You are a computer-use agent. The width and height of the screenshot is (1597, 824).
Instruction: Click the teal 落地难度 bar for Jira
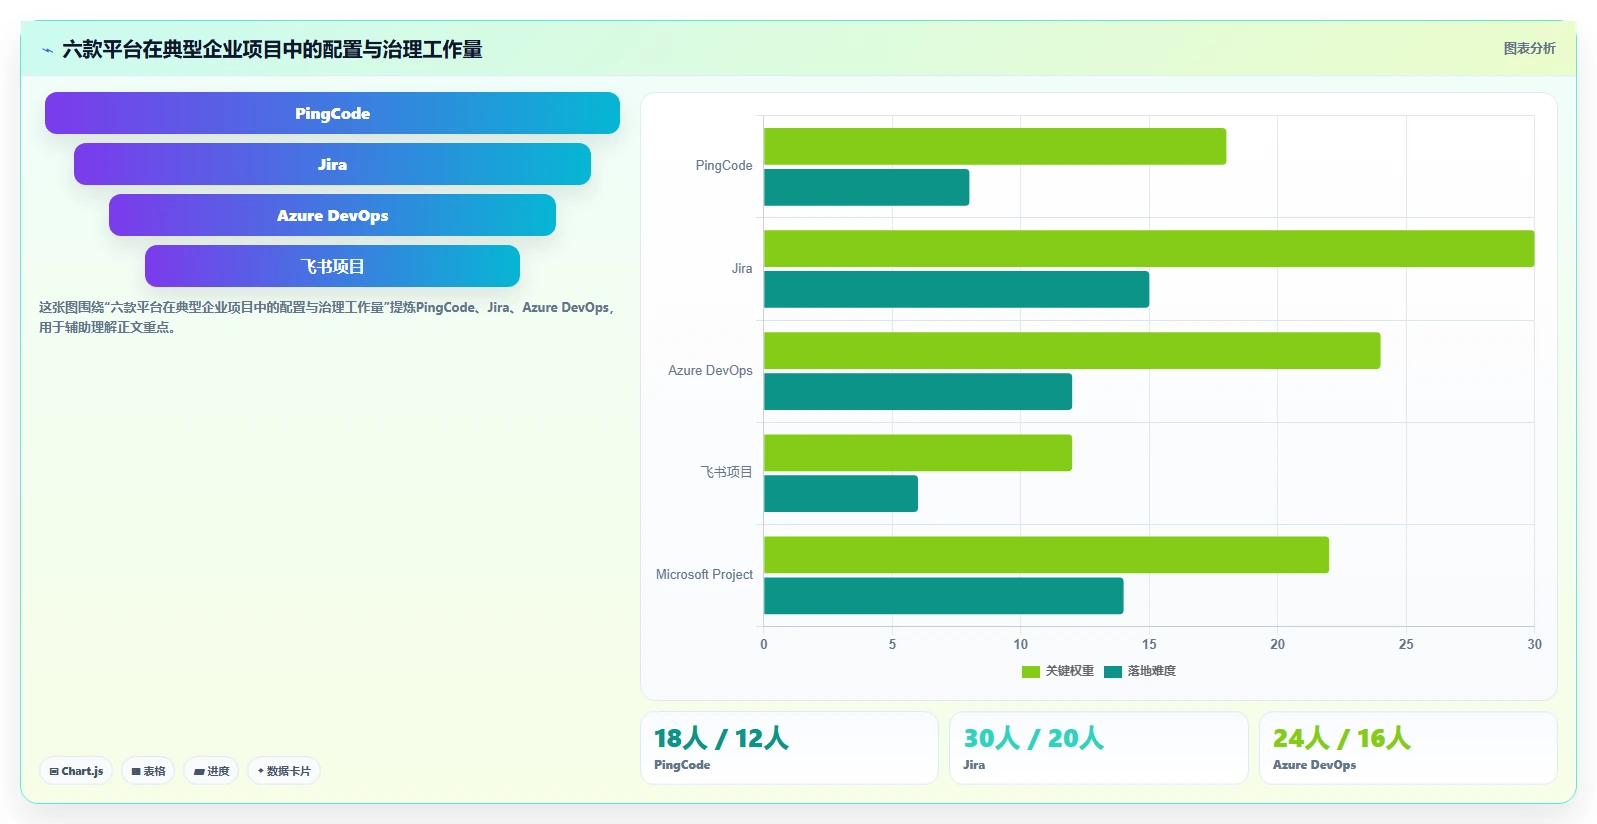tap(956, 289)
